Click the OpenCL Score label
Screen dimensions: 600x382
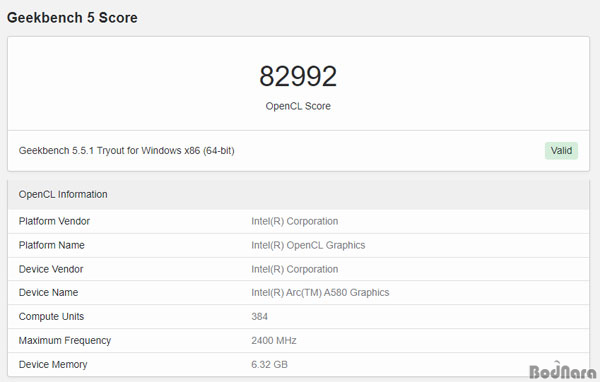pos(298,106)
